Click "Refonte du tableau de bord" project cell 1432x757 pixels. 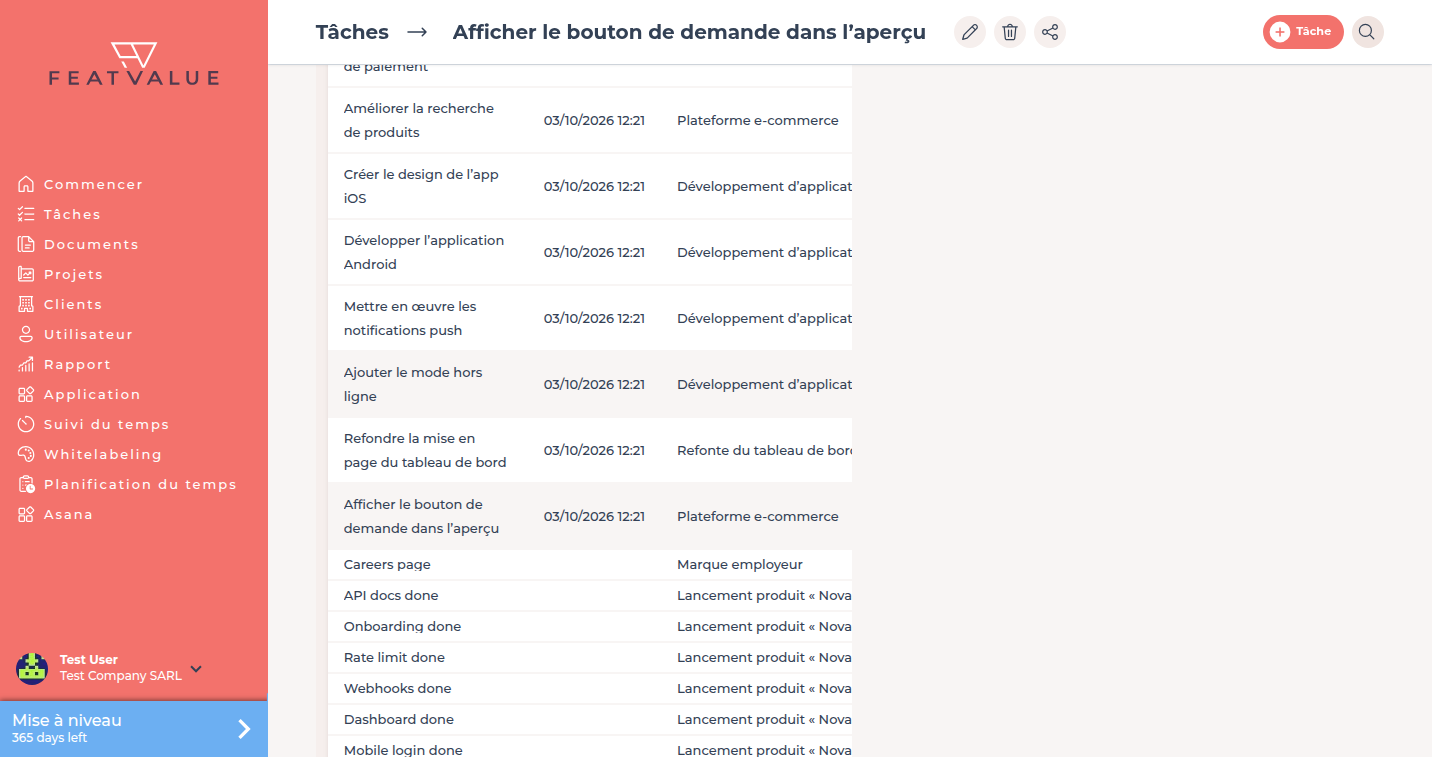(x=764, y=450)
